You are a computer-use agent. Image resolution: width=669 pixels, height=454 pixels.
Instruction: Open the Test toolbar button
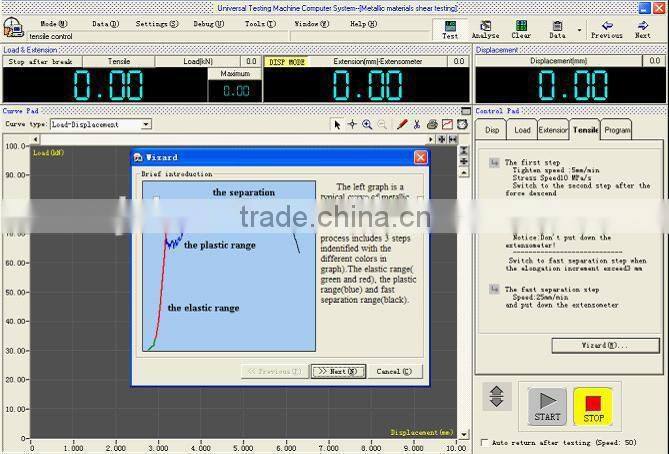(450, 30)
